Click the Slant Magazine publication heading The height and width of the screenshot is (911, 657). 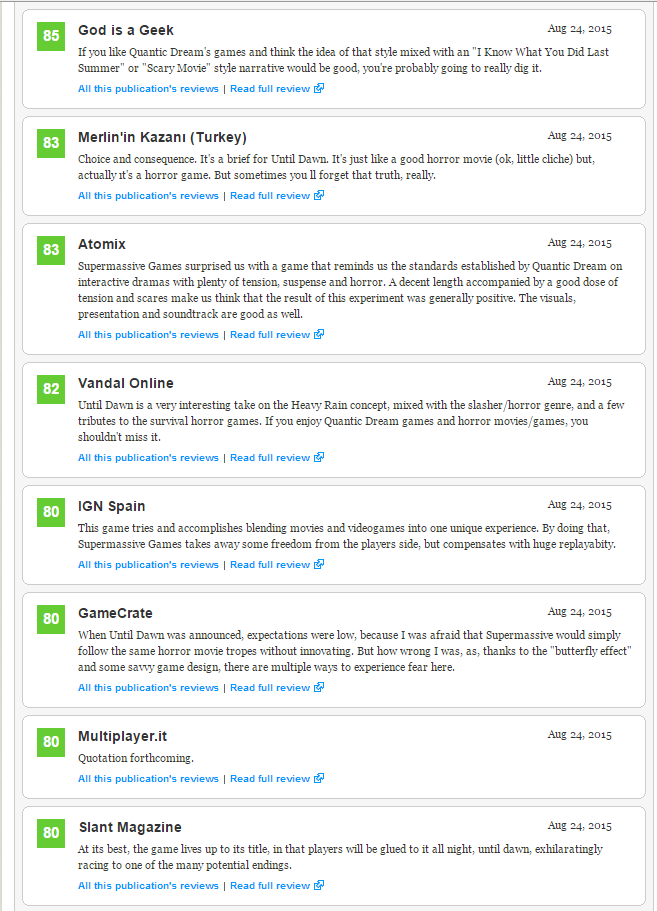130,827
